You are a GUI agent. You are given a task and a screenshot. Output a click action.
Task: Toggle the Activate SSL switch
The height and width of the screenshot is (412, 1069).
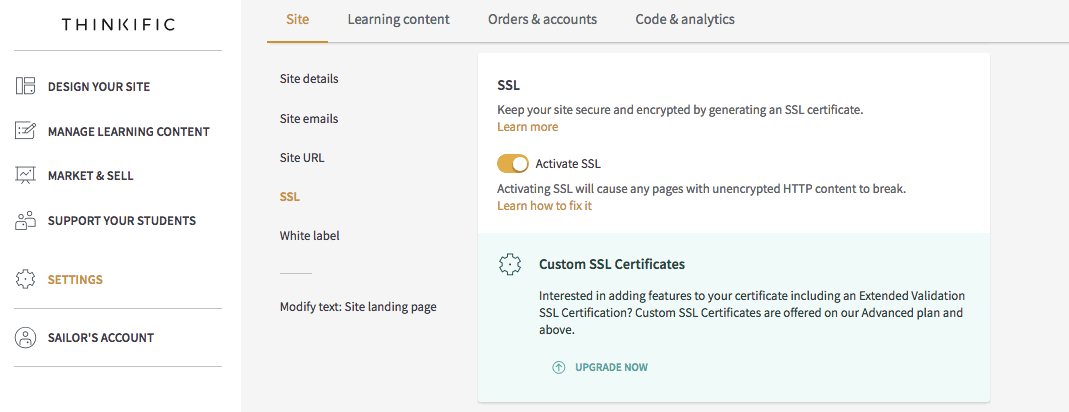pyautogui.click(x=513, y=164)
